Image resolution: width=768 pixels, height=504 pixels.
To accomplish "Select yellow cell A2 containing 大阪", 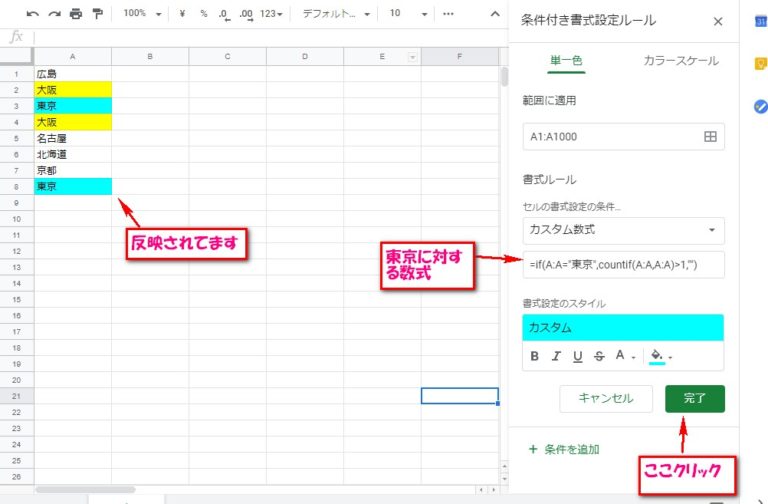I will pyautogui.click(x=72, y=90).
